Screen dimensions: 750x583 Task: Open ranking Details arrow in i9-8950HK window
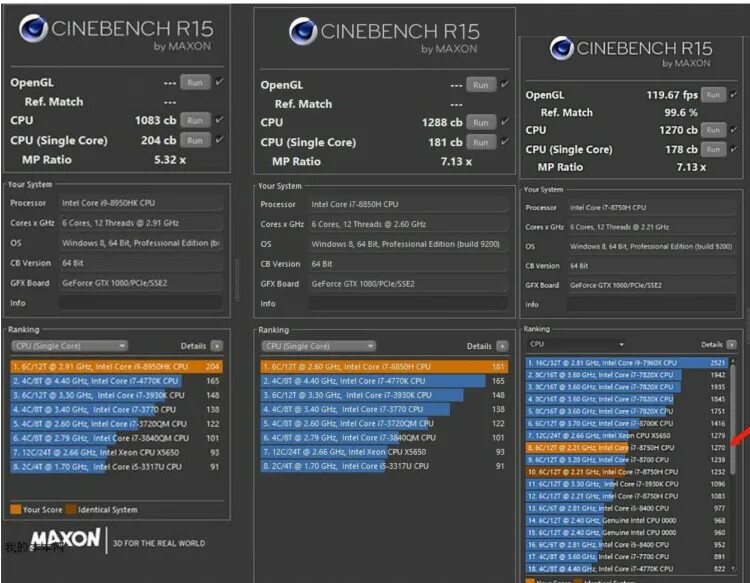click(x=217, y=346)
